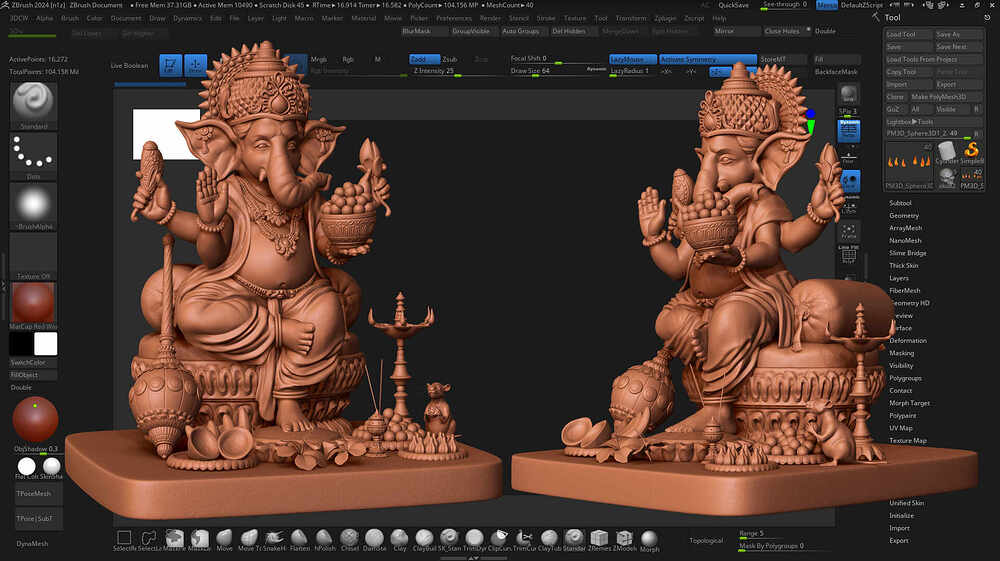Image resolution: width=1000 pixels, height=561 pixels.
Task: Open the Document menu
Action: tap(126, 18)
